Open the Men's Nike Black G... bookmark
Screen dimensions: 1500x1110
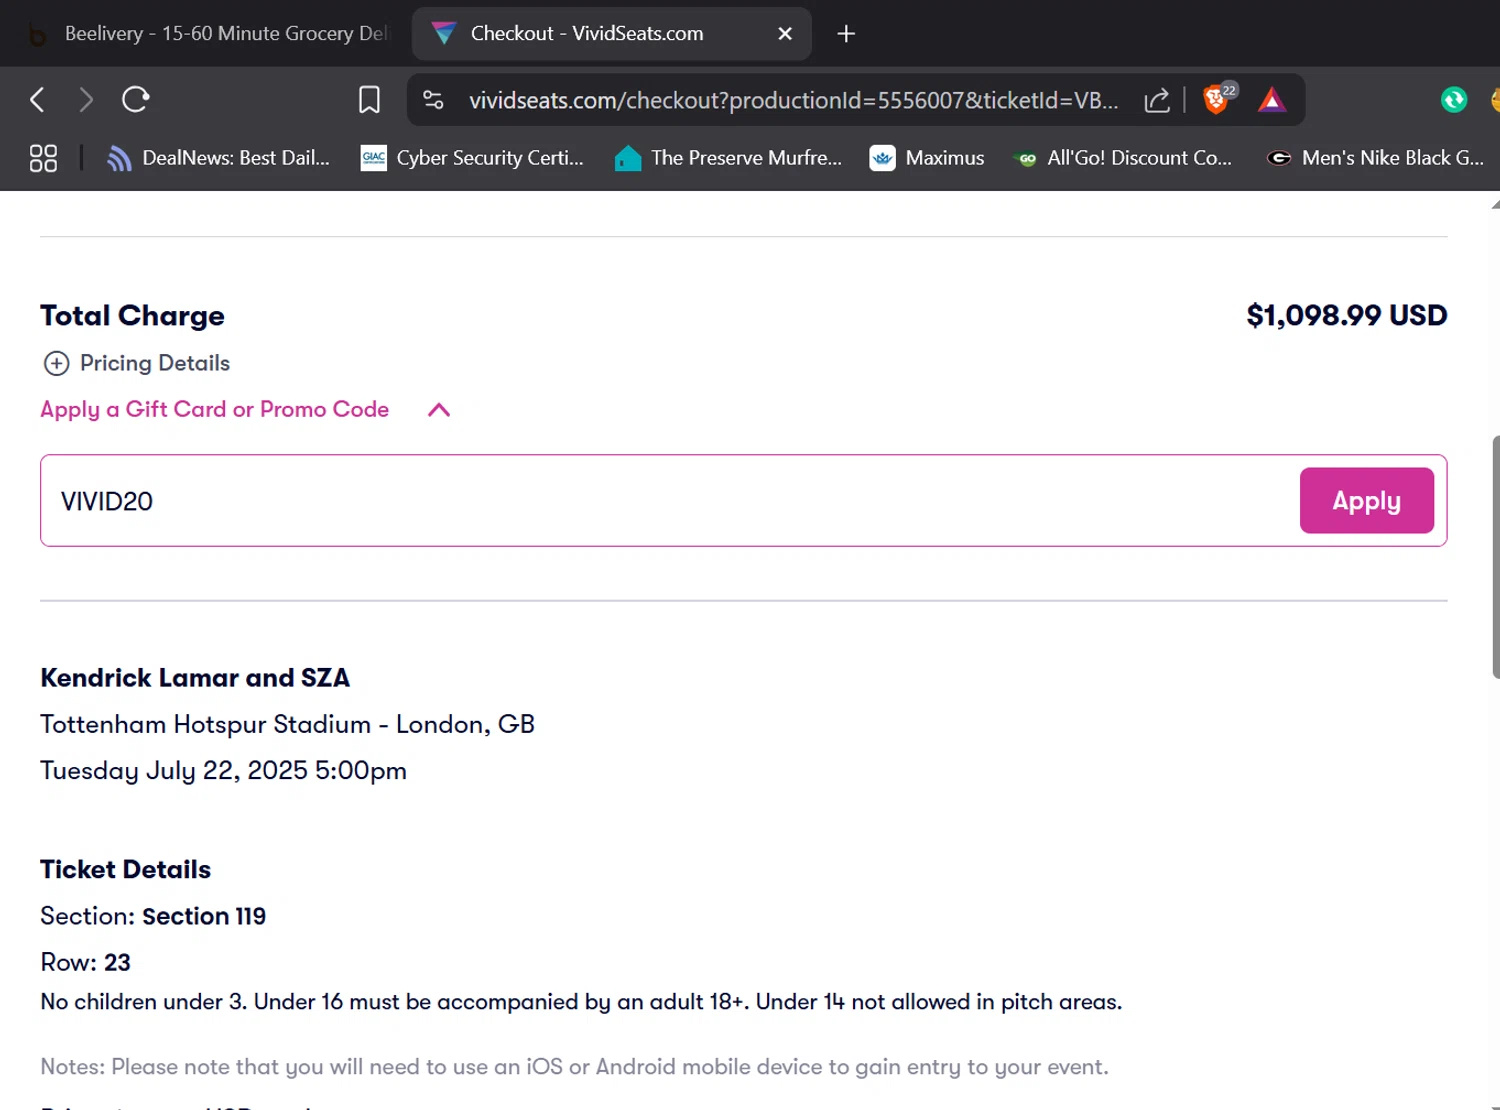[1375, 158]
